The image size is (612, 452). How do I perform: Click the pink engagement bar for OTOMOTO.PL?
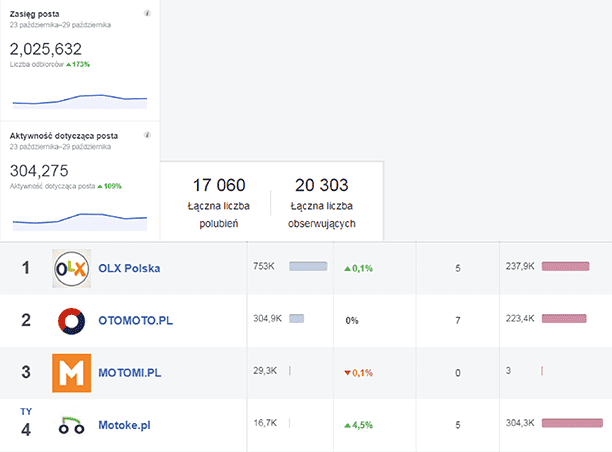click(564, 319)
